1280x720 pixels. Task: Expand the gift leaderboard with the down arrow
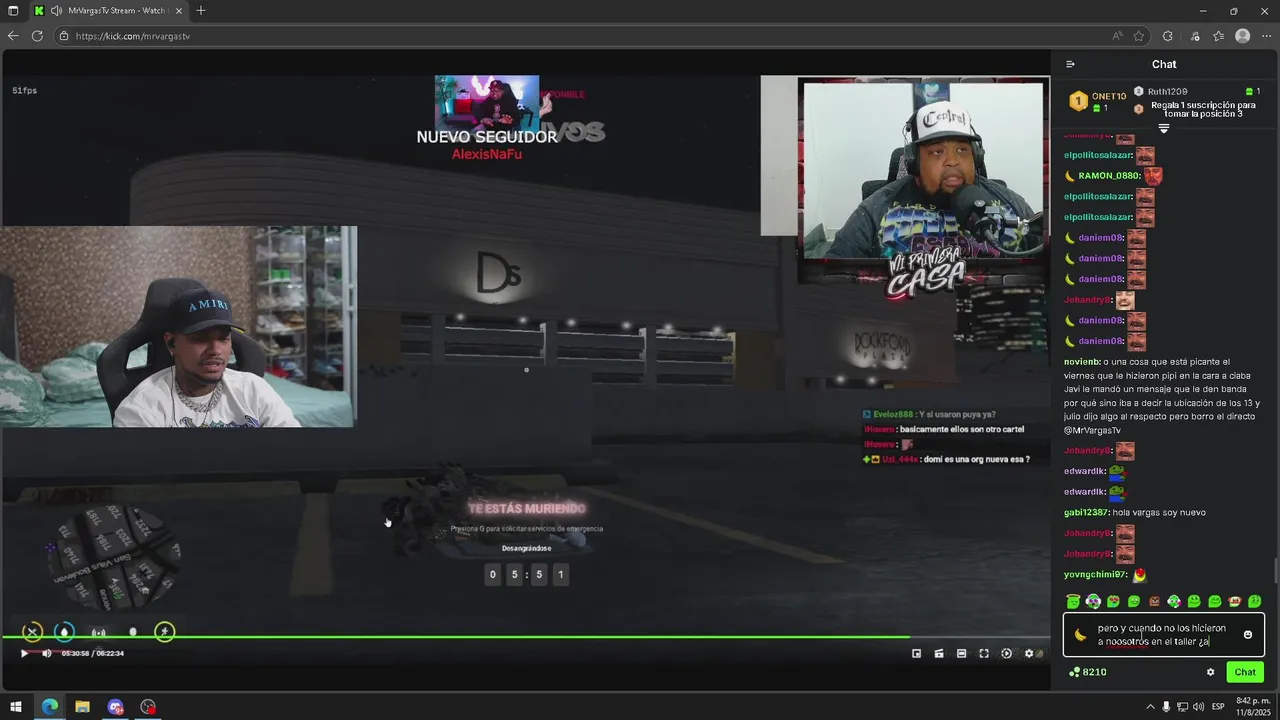pyautogui.click(x=1164, y=129)
